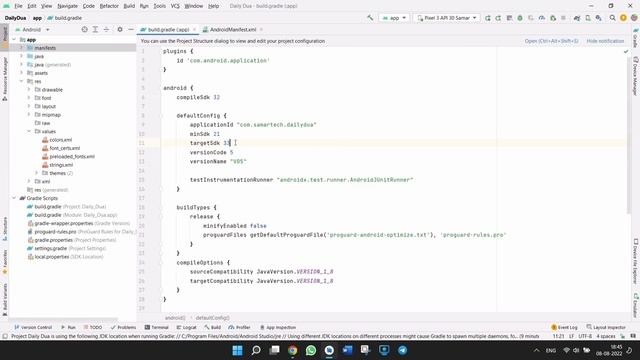Viewport: 640px width, 360px height.
Task: Click Select Opened File target icon
Action: [84, 29]
